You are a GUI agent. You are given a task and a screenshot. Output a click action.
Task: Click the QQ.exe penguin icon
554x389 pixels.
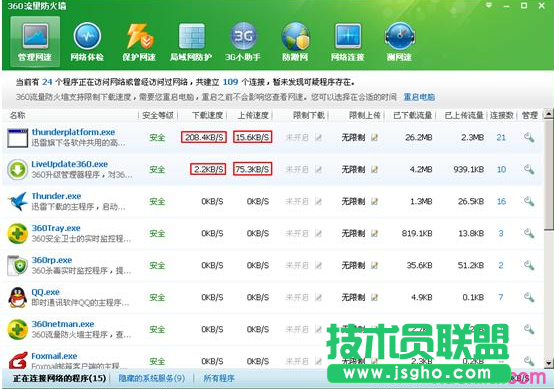18,297
